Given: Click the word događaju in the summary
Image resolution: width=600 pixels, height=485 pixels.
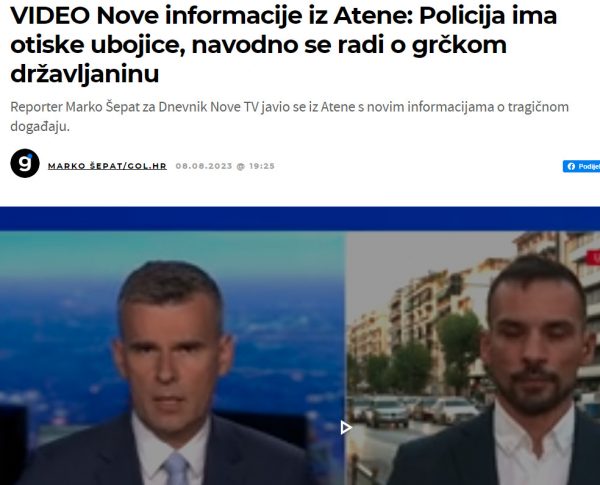Looking at the screenshot, I should click(40, 127).
